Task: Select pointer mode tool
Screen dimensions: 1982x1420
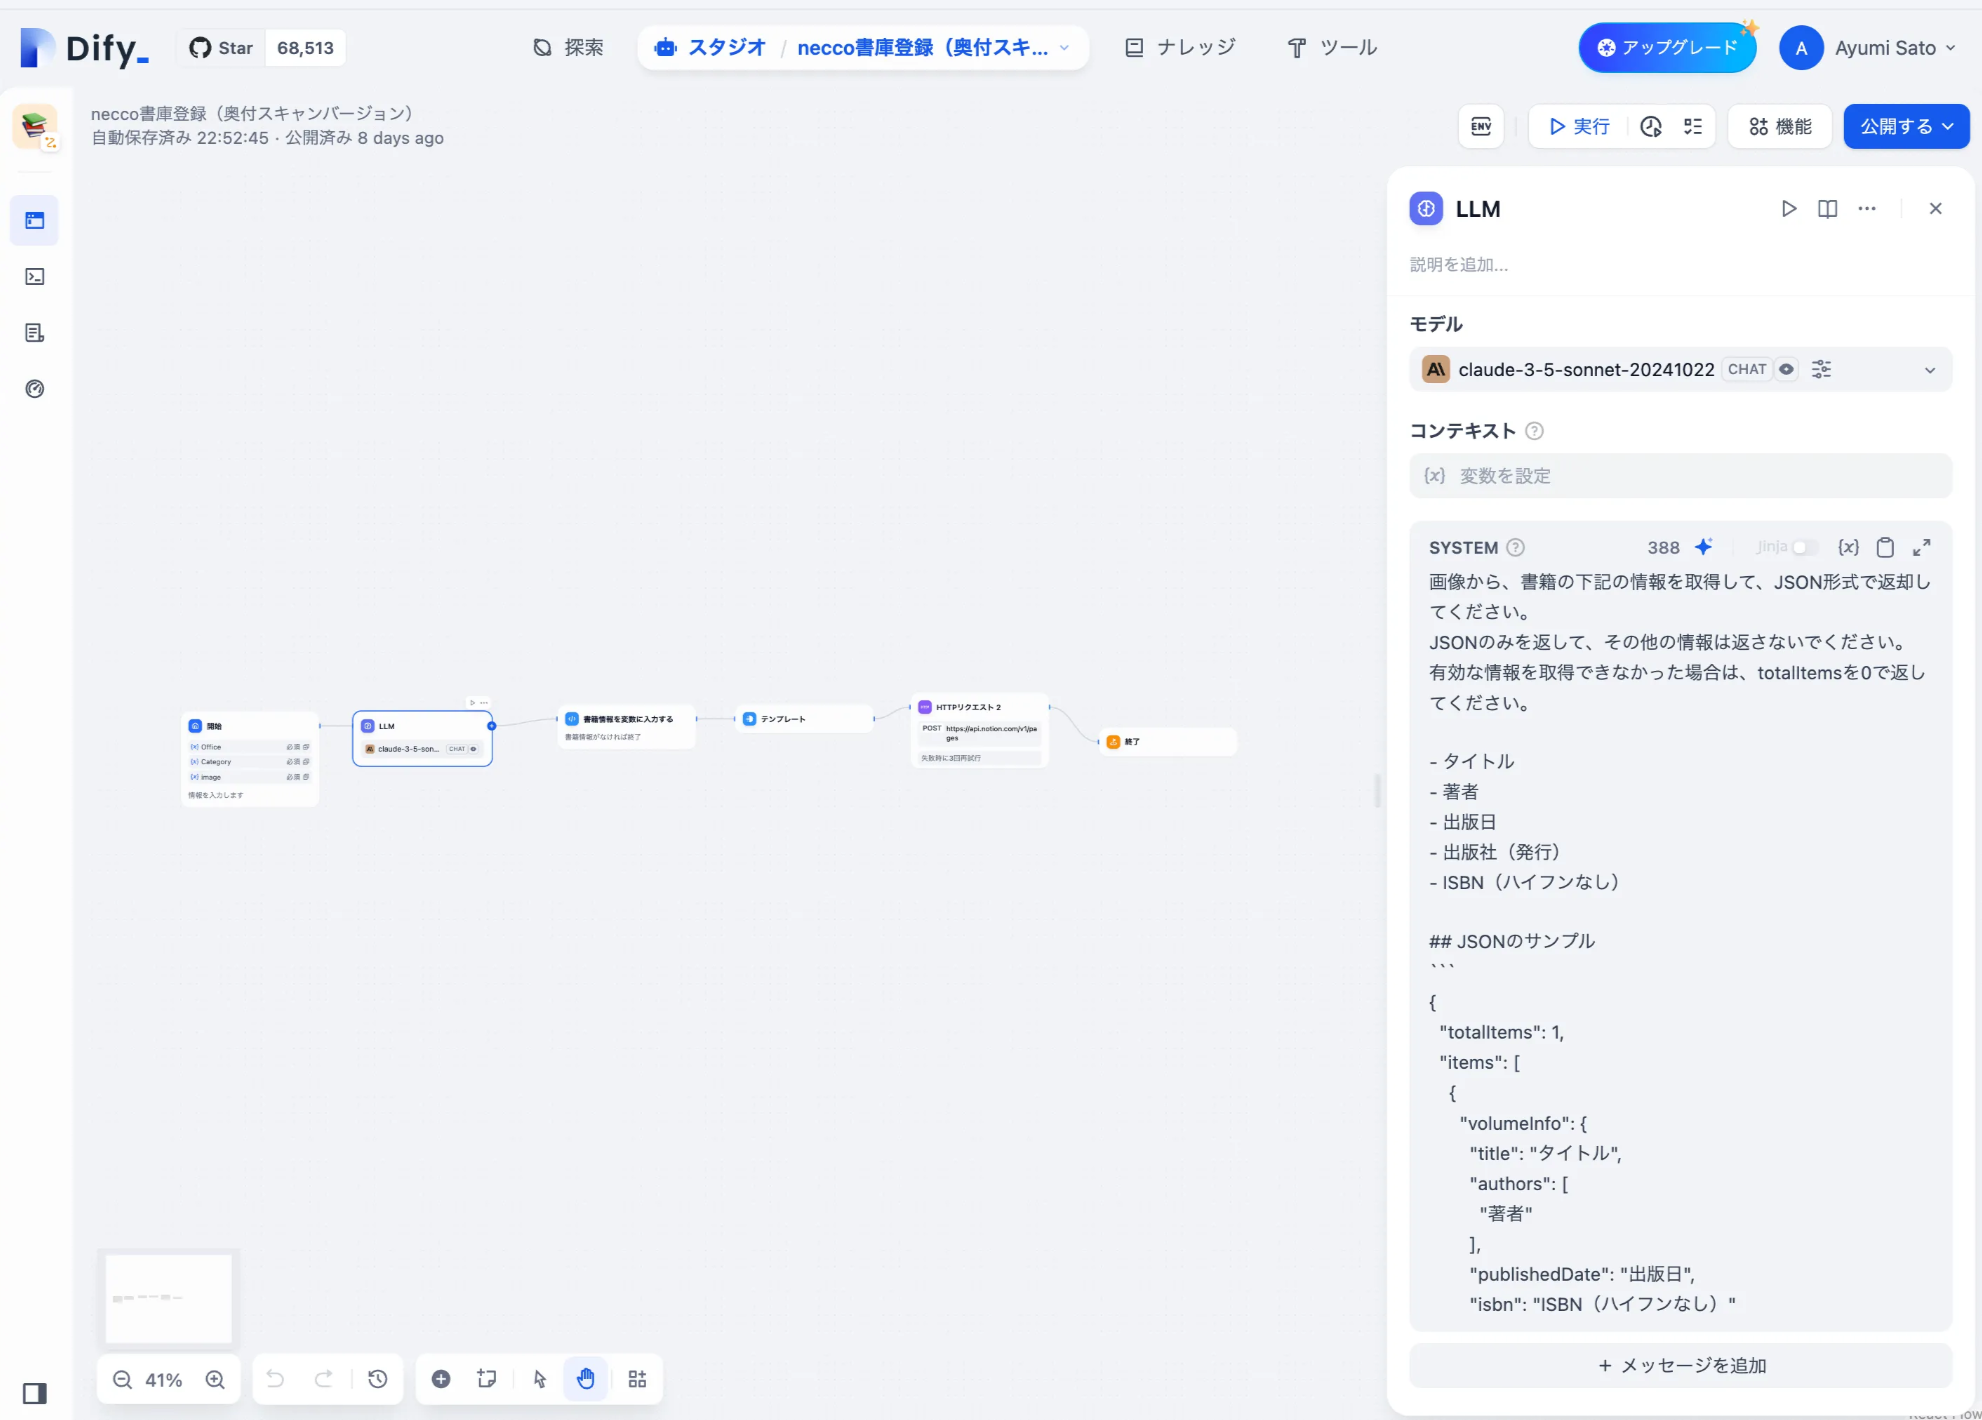Action: (x=540, y=1380)
